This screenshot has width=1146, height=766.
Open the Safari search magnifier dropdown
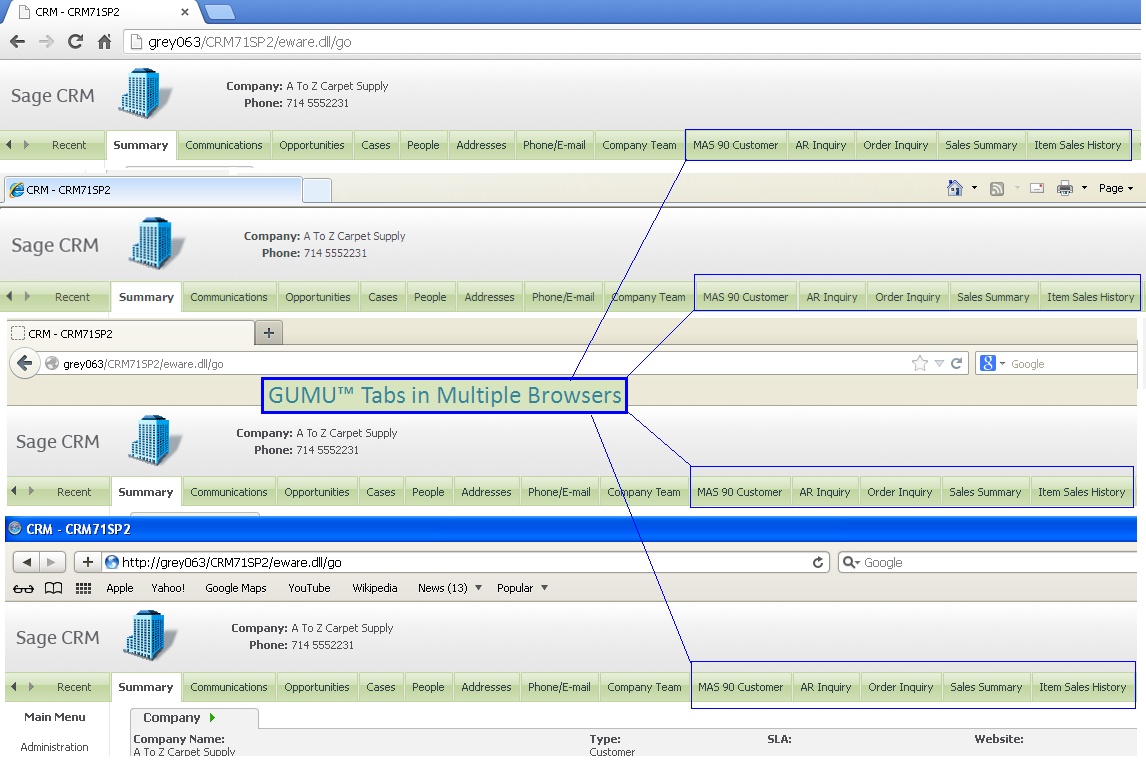coord(851,562)
